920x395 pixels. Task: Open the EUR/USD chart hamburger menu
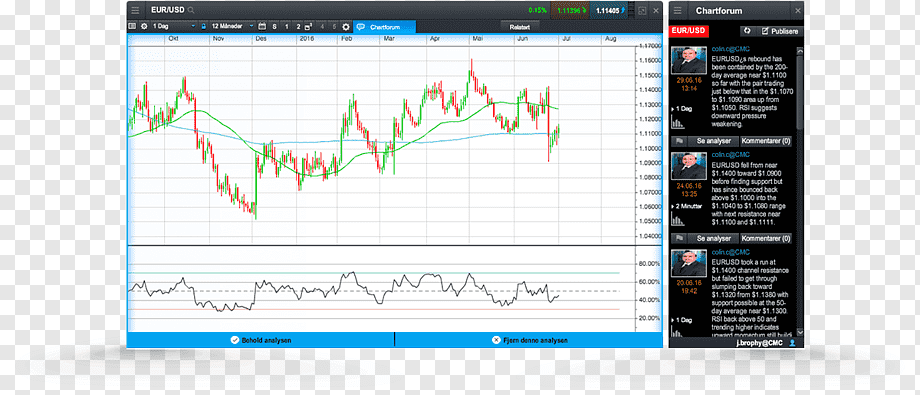tap(136, 11)
